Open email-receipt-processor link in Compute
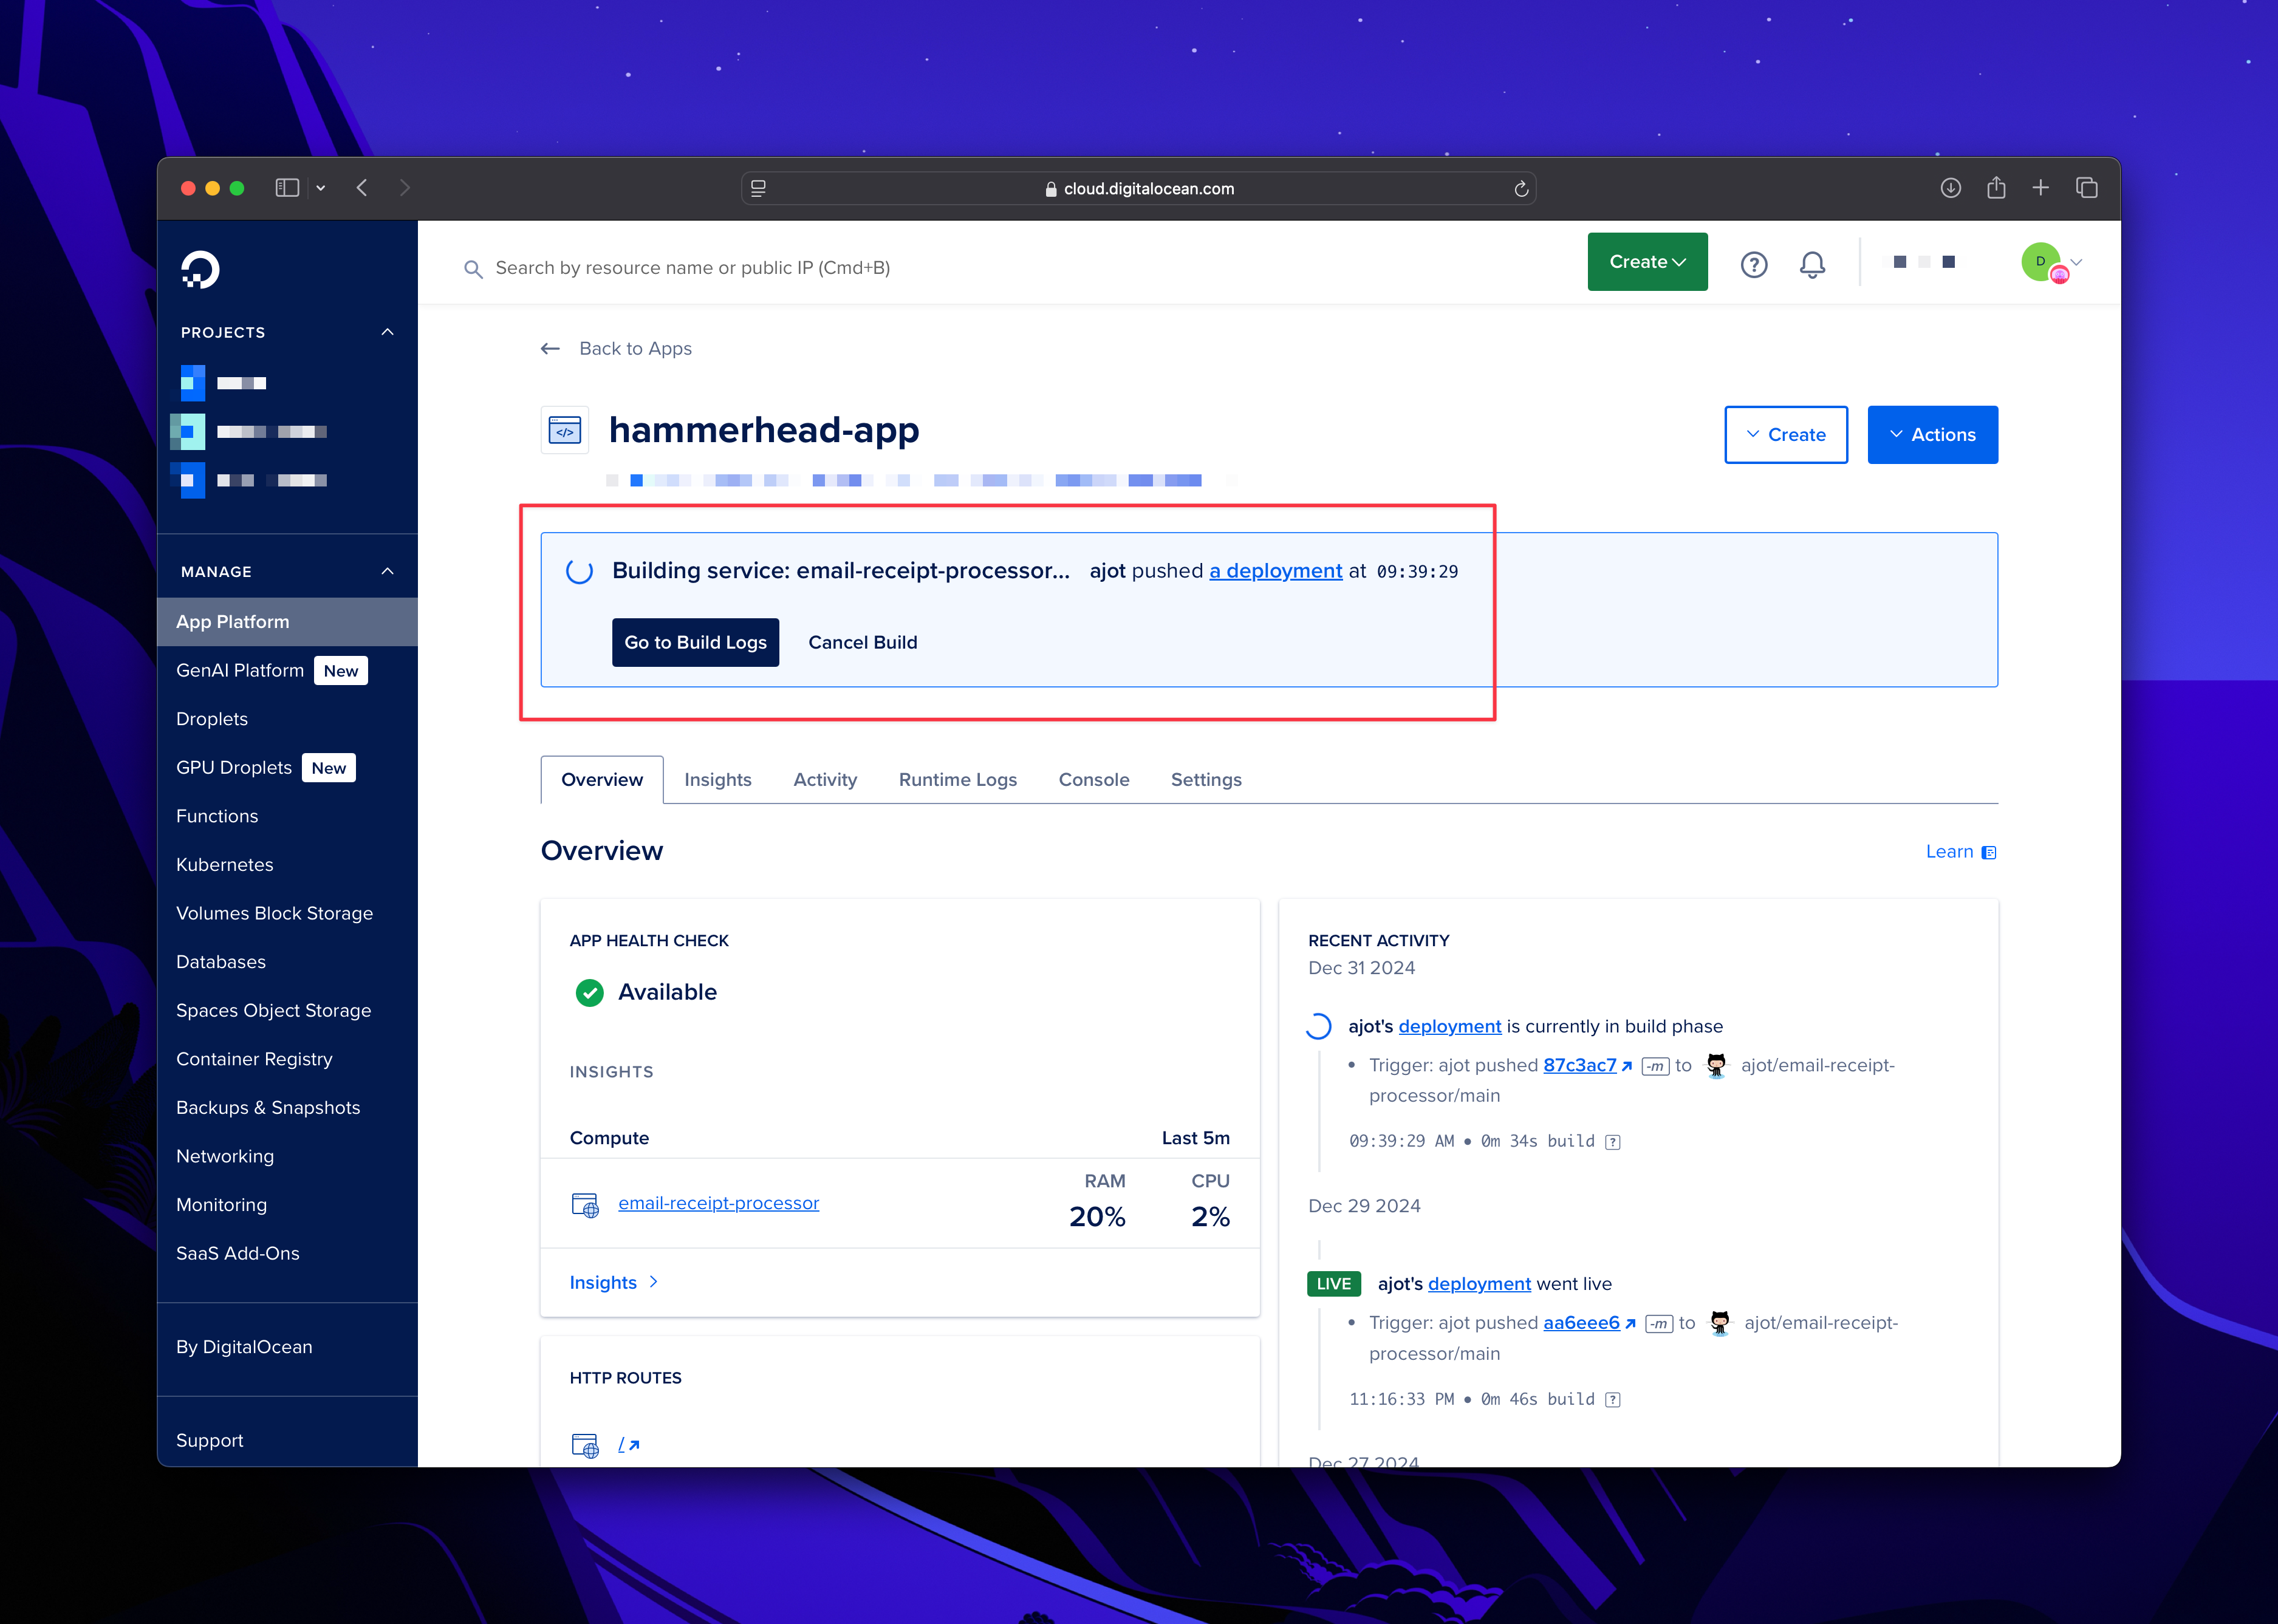This screenshot has width=2278, height=1624. (x=718, y=1204)
